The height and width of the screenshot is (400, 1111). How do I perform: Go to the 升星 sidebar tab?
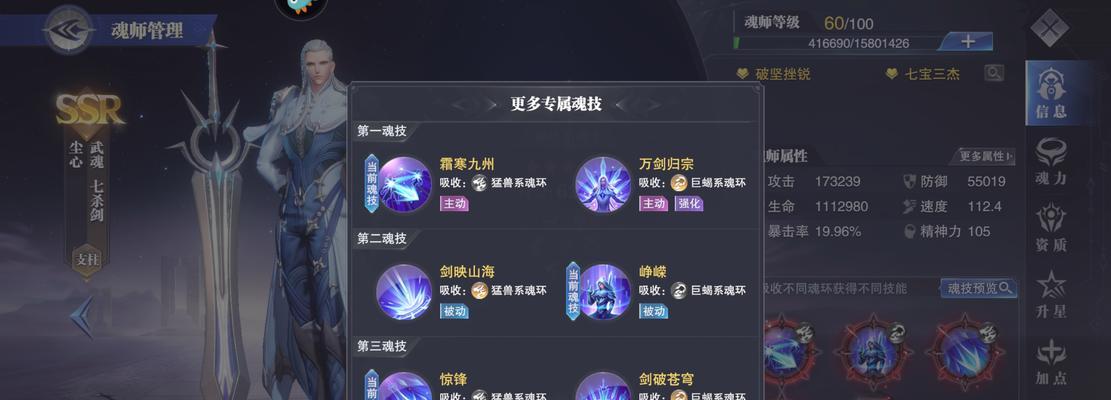click(x=1051, y=295)
